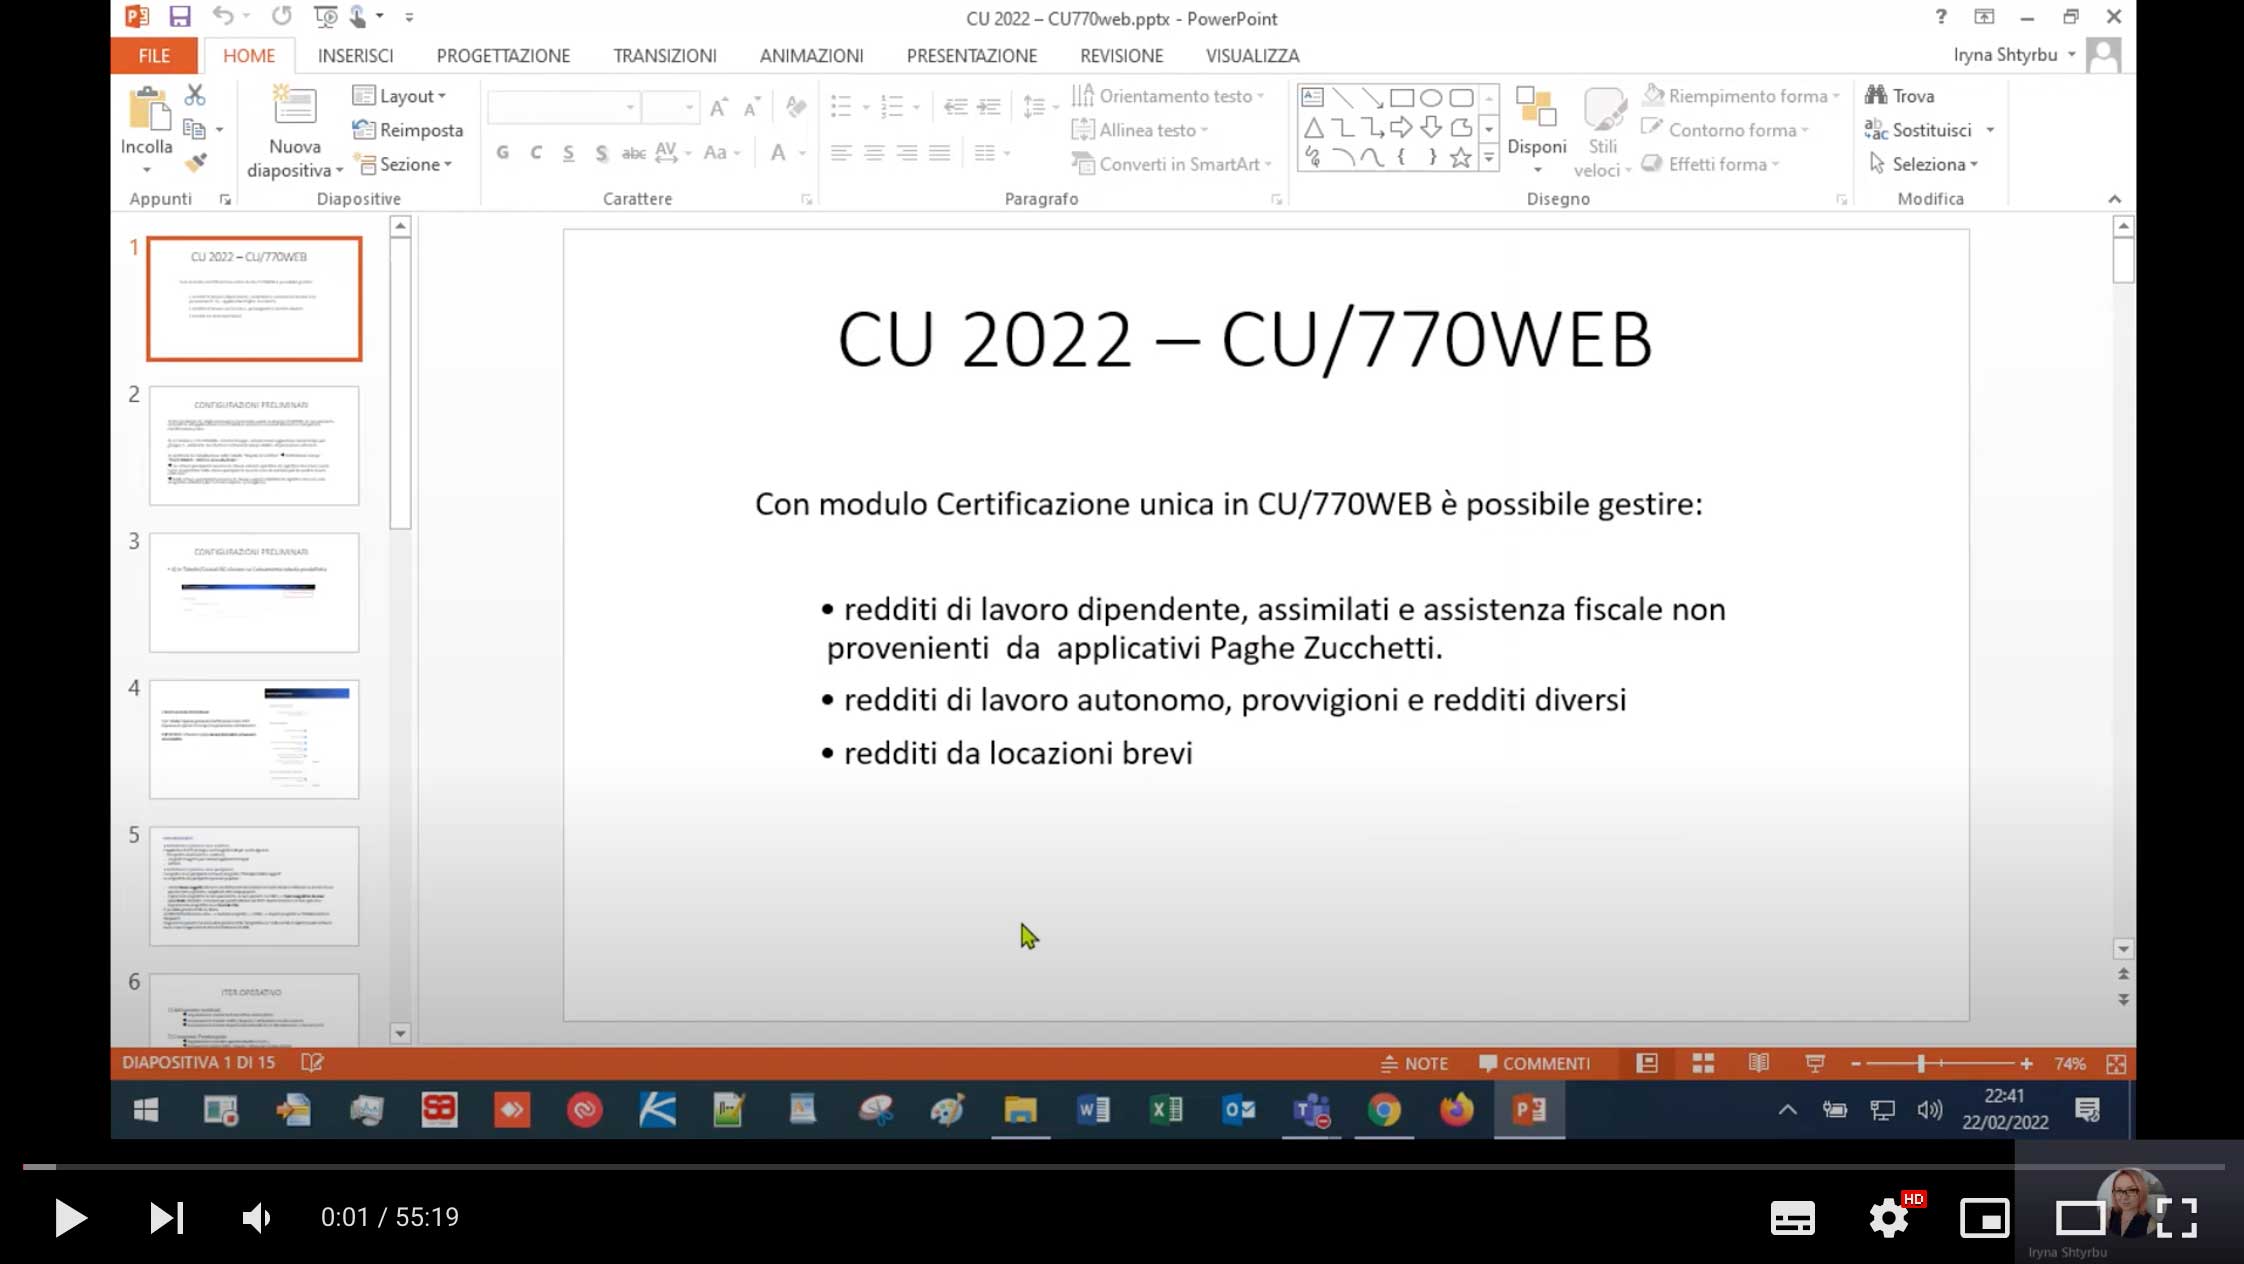
Task: Start Slide Show icon in status bar
Action: tap(1815, 1063)
